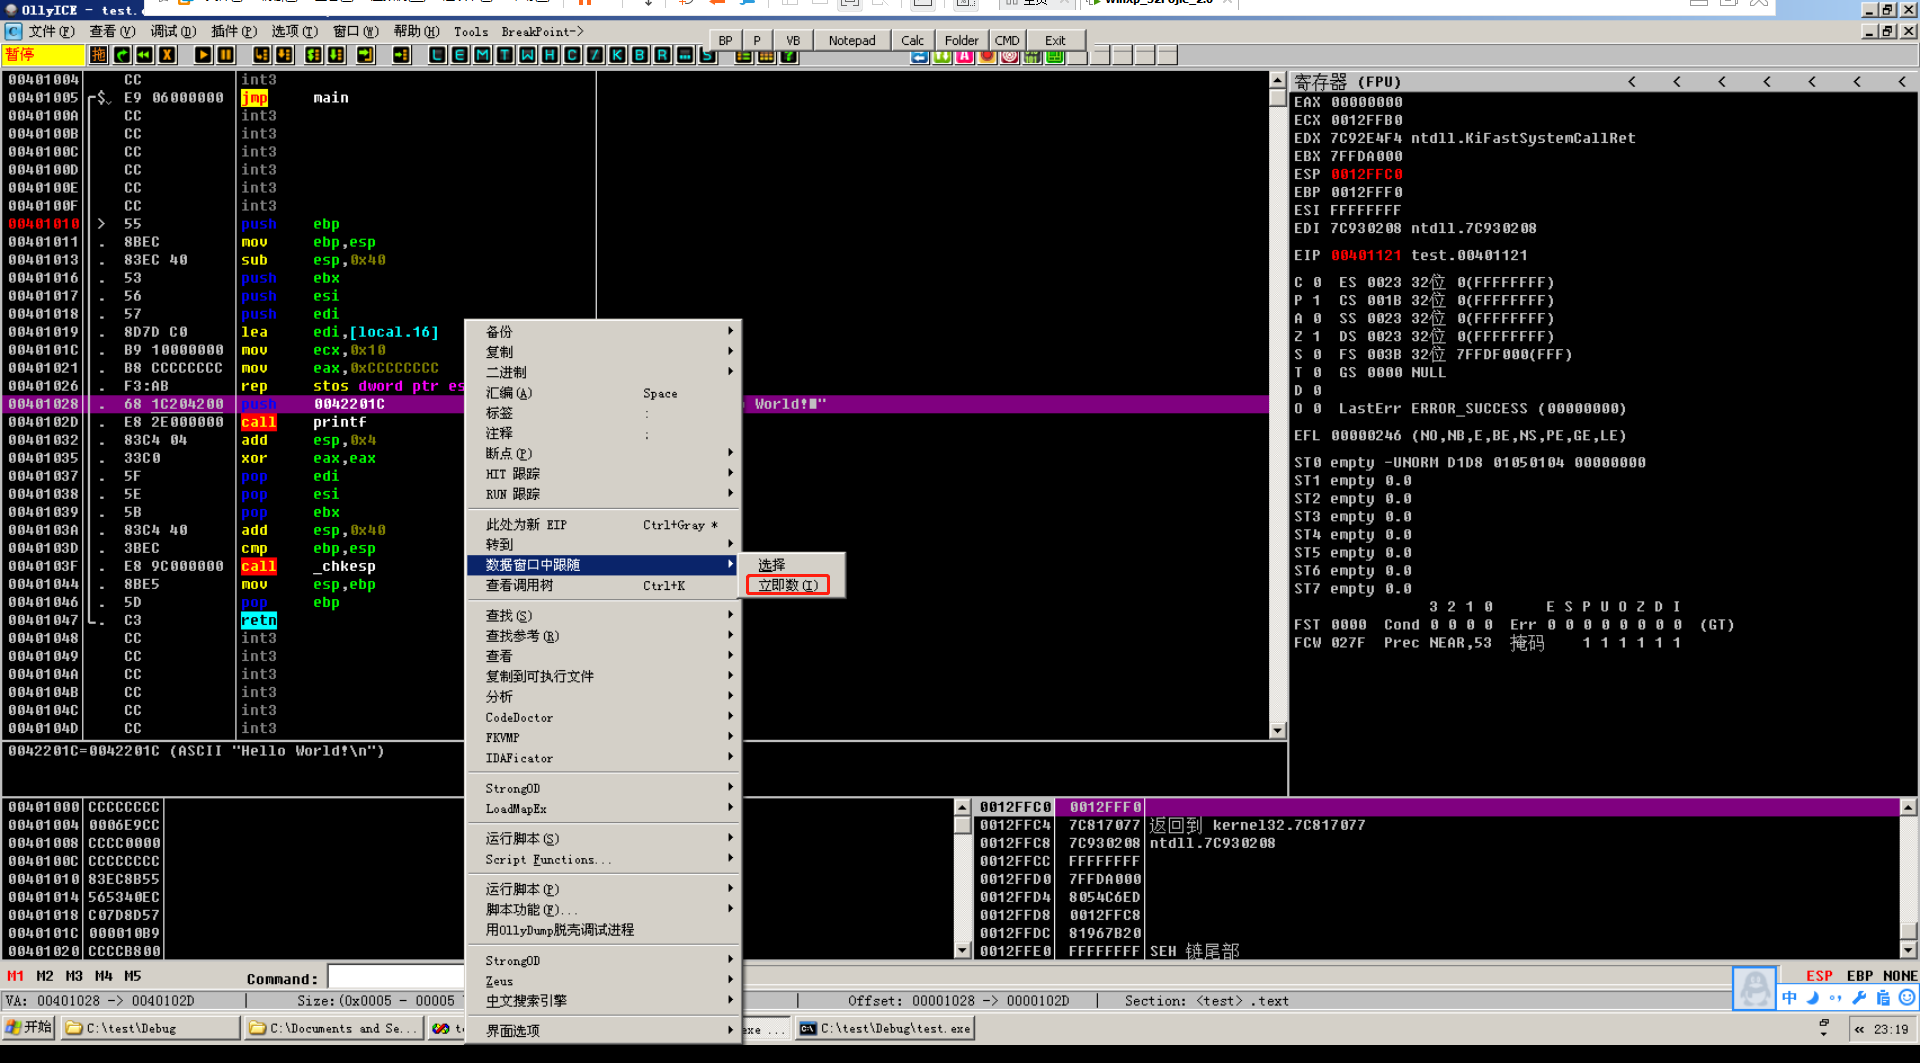The height and width of the screenshot is (1063, 1920).
Task: Expand the 查找参考(R) submenu
Action: (605, 635)
